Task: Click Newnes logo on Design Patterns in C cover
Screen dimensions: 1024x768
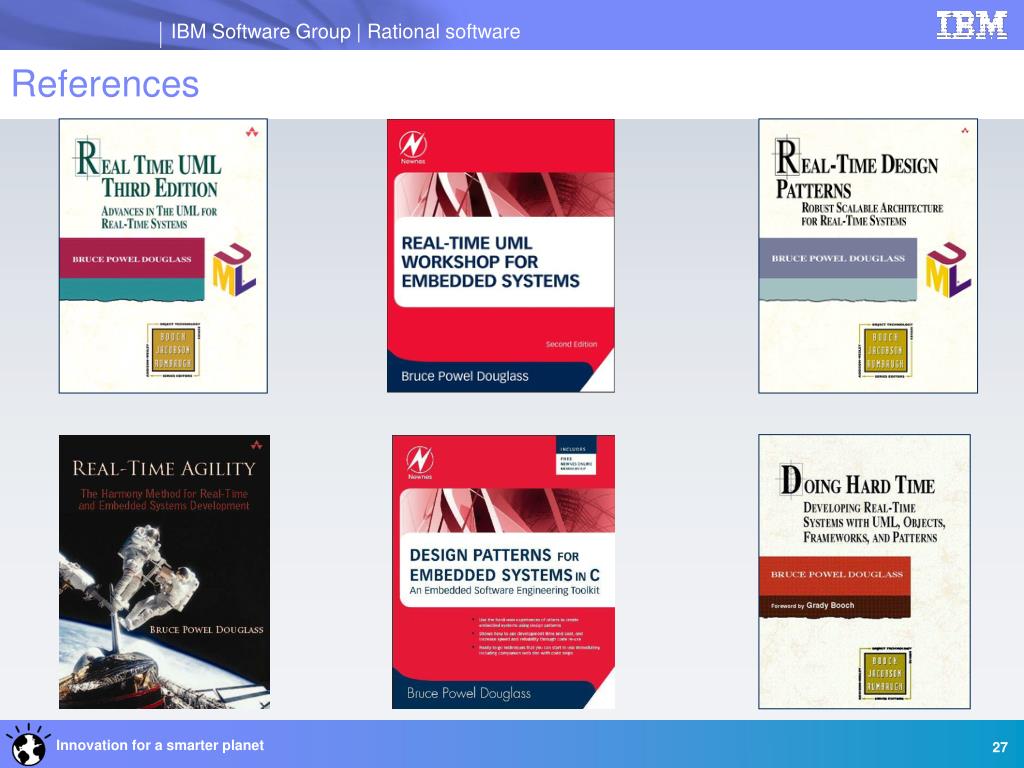Action: [420, 463]
